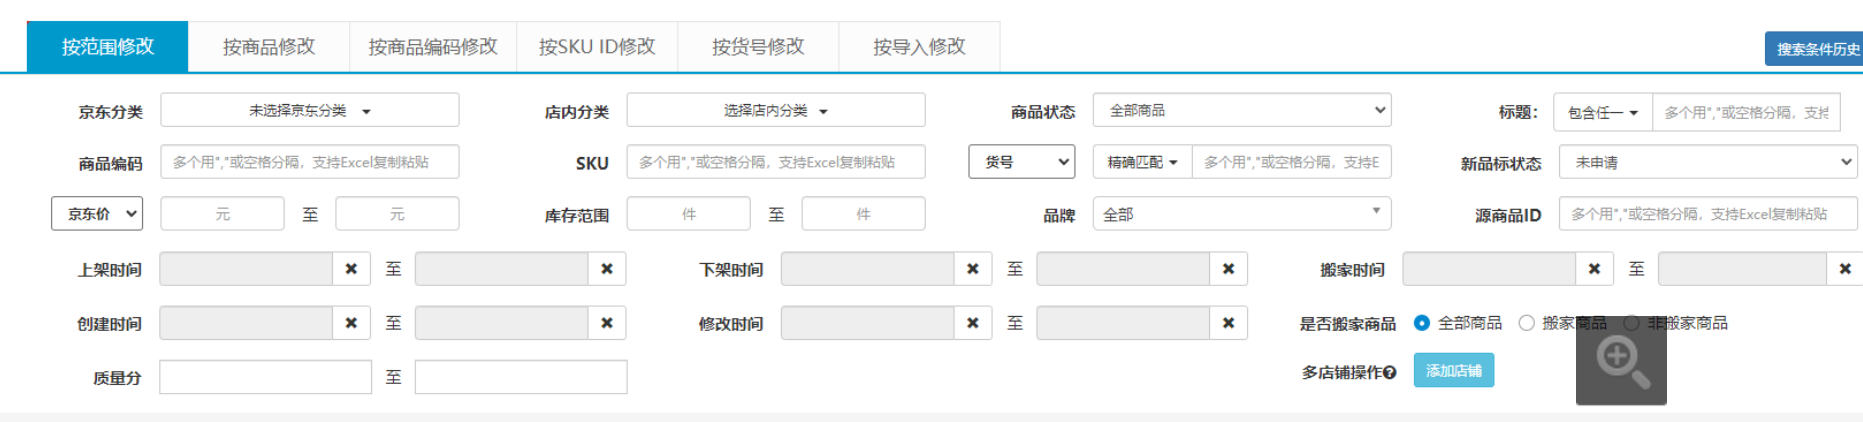
Task: Open the 精确匹配 match type dropdown
Action: (1142, 162)
